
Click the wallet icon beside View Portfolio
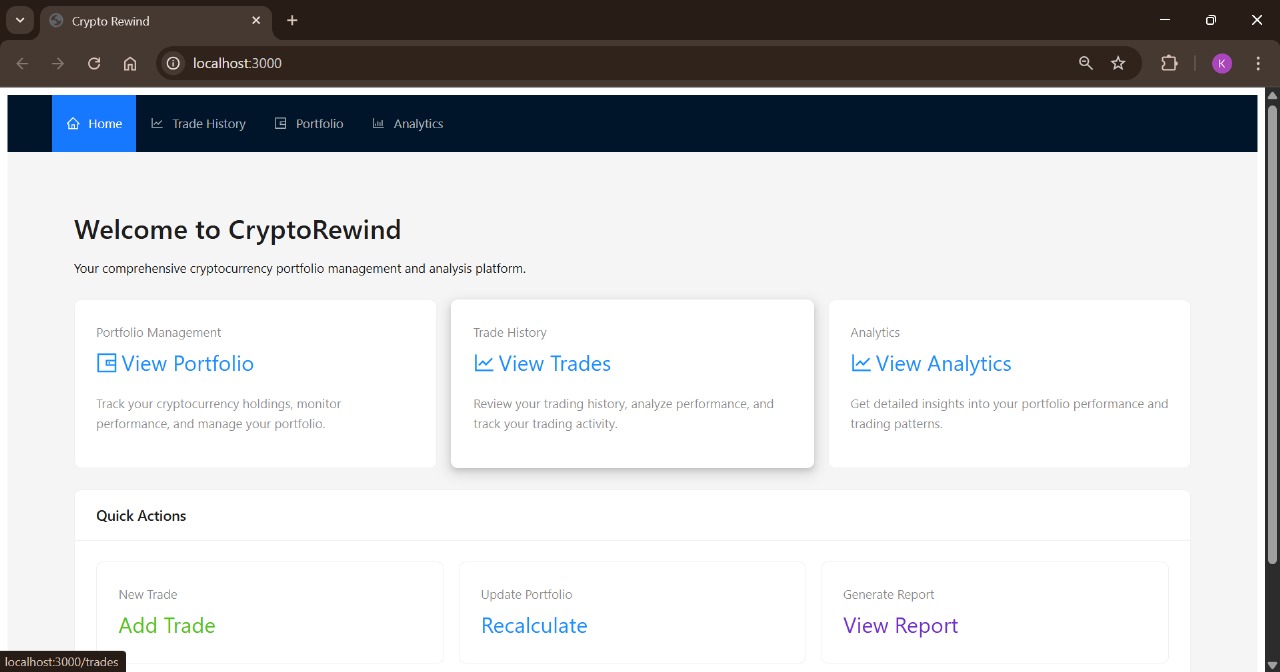106,363
